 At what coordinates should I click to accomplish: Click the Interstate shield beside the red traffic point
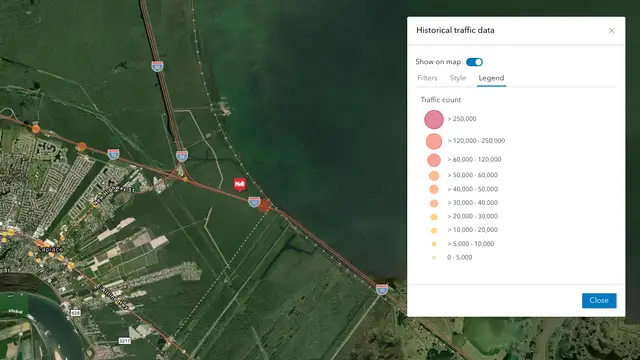point(254,202)
